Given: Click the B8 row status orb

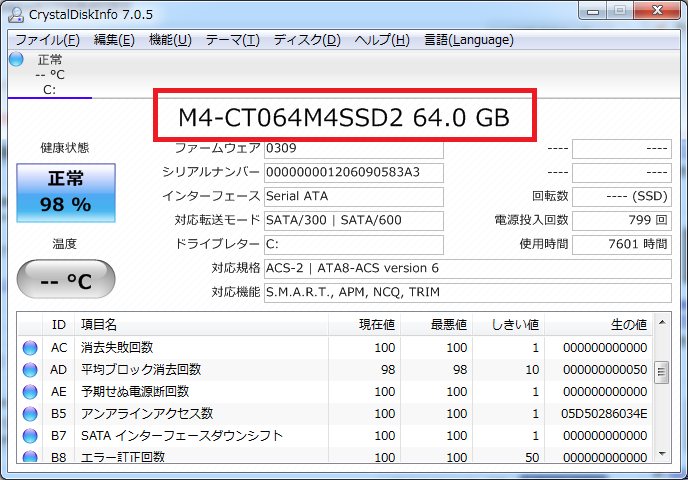Looking at the screenshot, I should click(30, 456).
